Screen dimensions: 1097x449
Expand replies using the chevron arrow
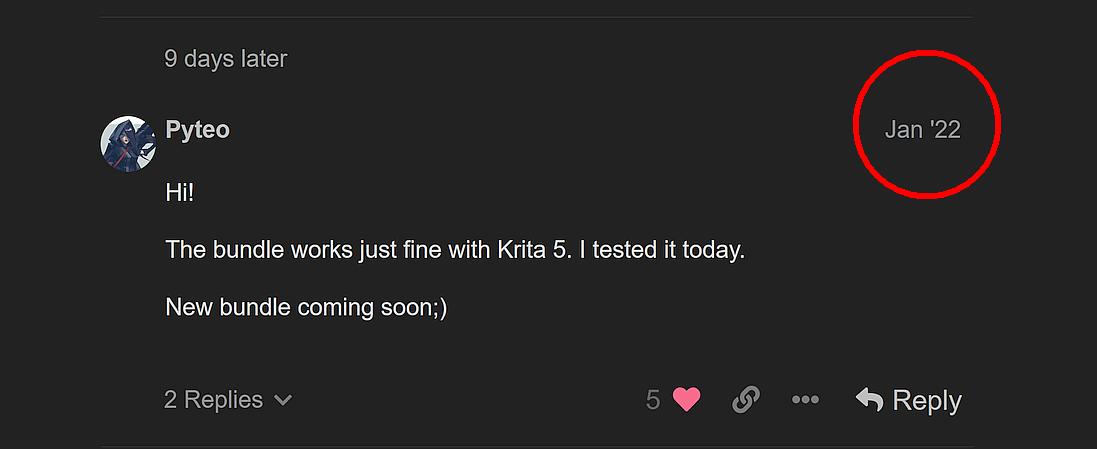[x=283, y=401]
